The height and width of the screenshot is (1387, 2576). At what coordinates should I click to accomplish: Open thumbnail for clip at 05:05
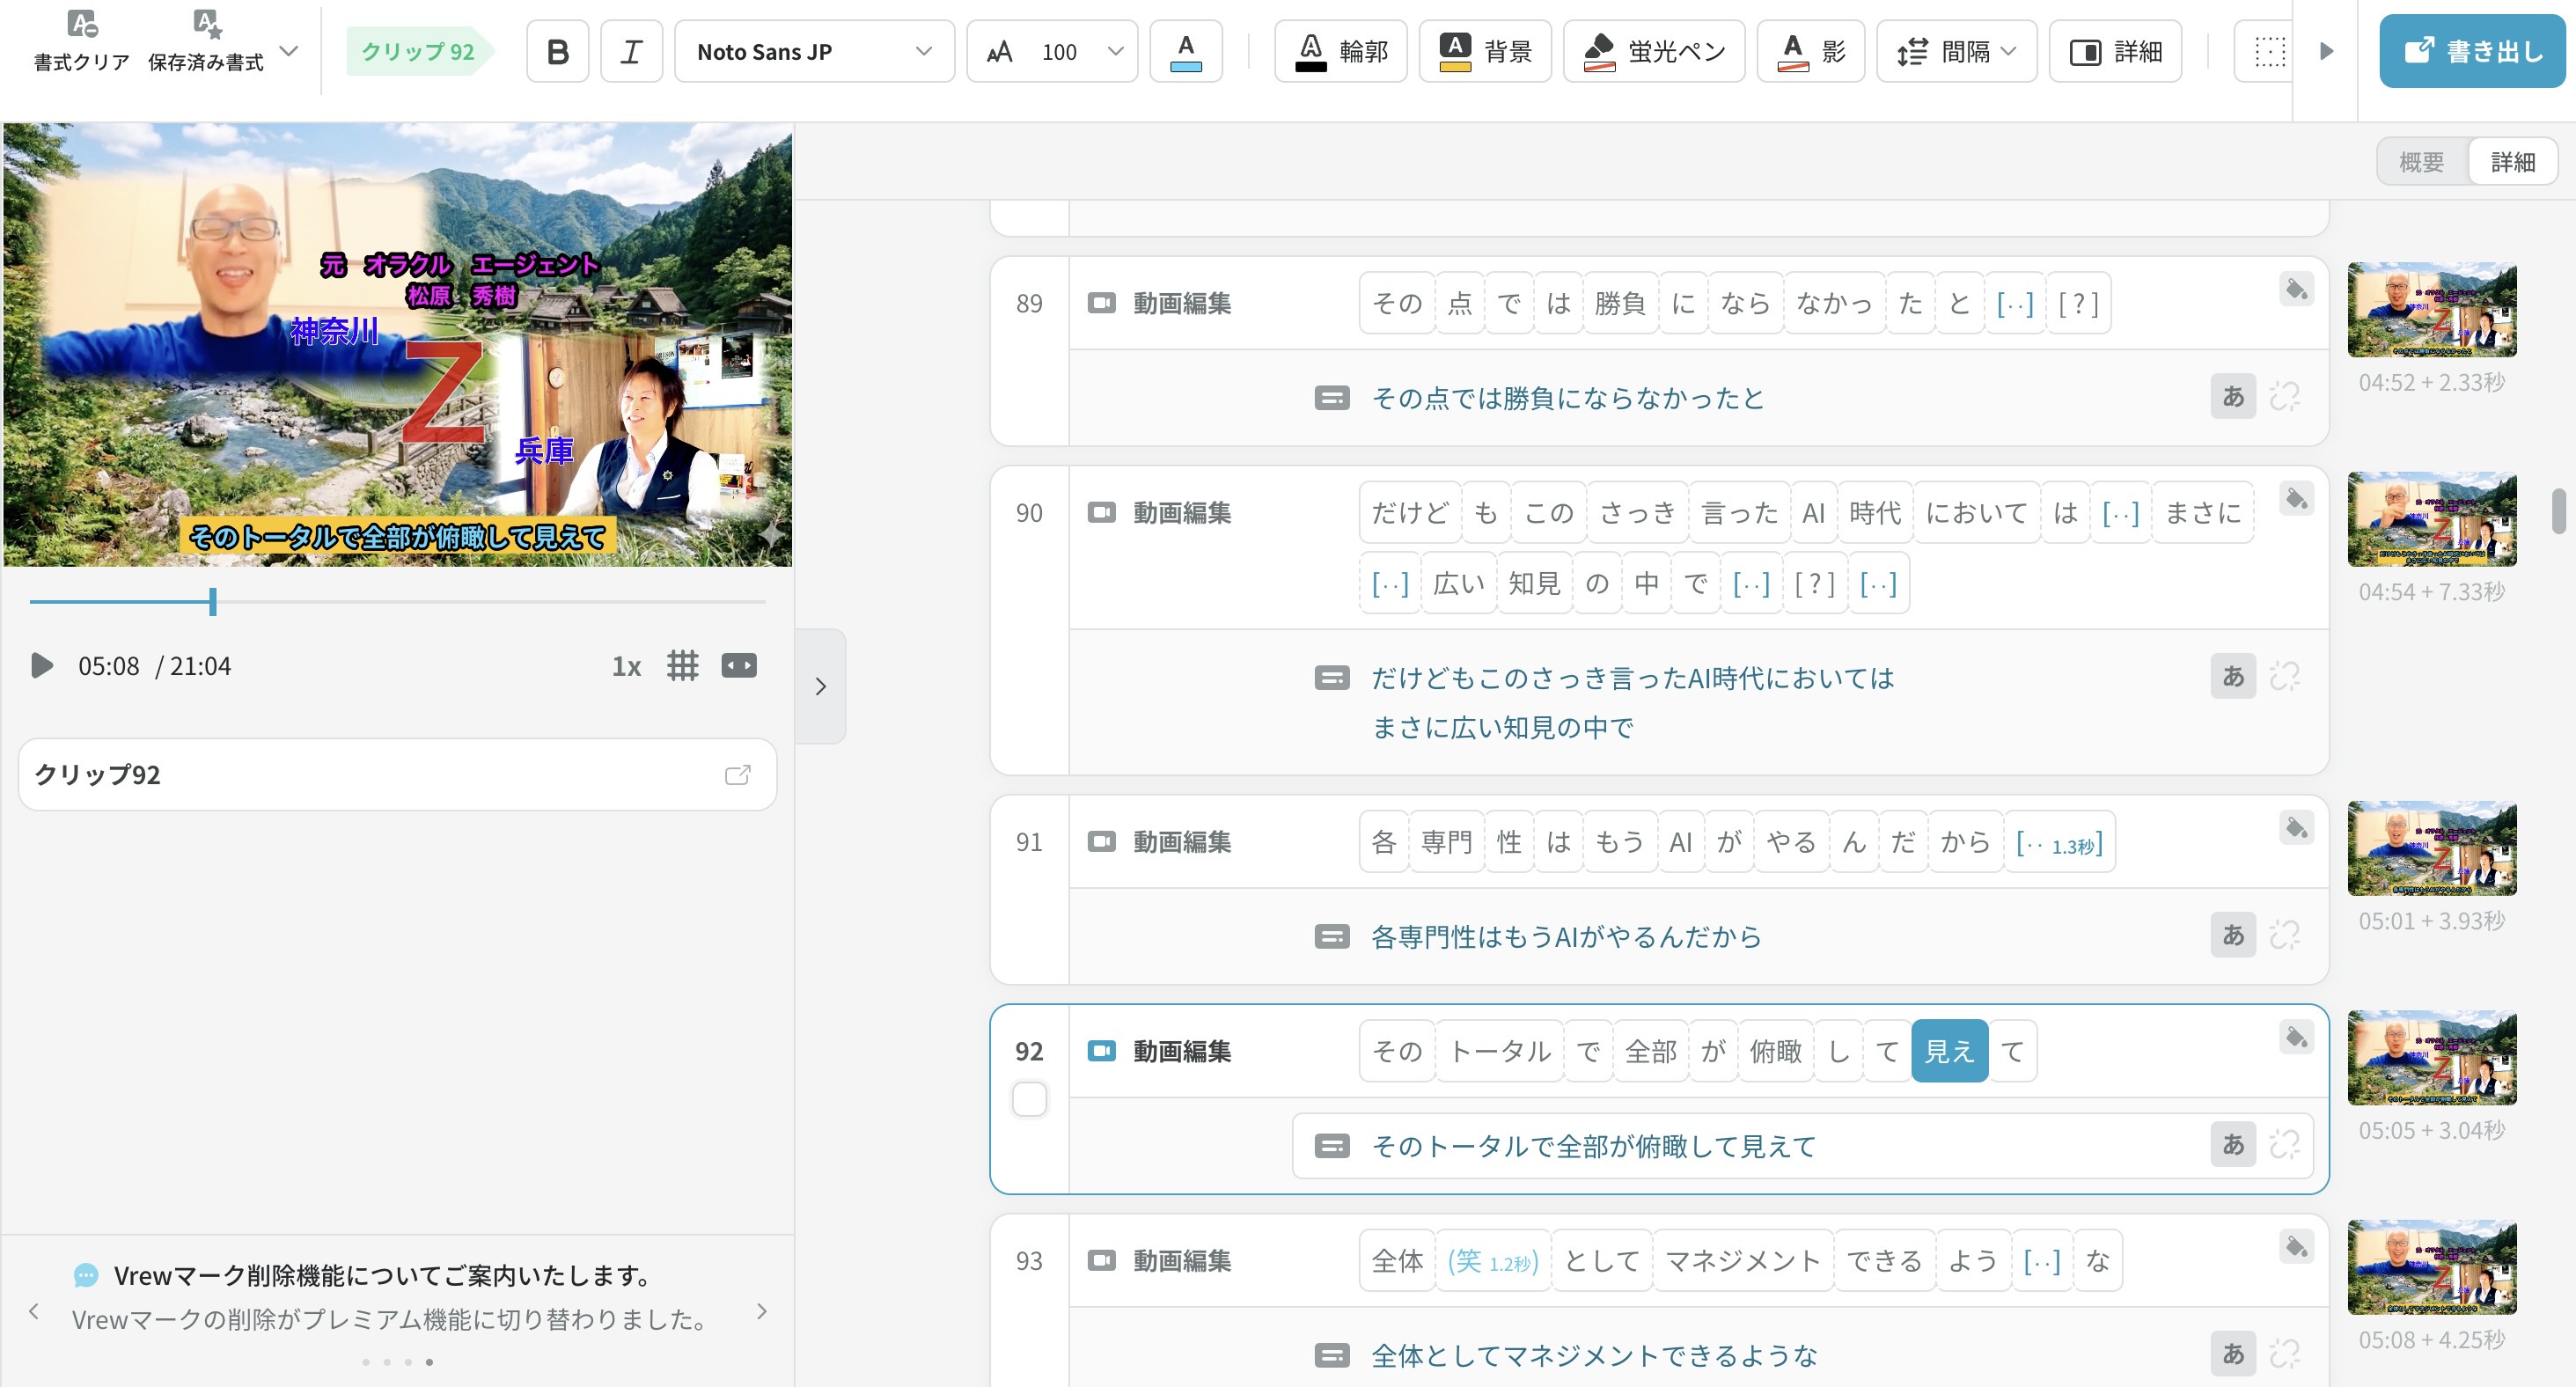pos(2431,1057)
